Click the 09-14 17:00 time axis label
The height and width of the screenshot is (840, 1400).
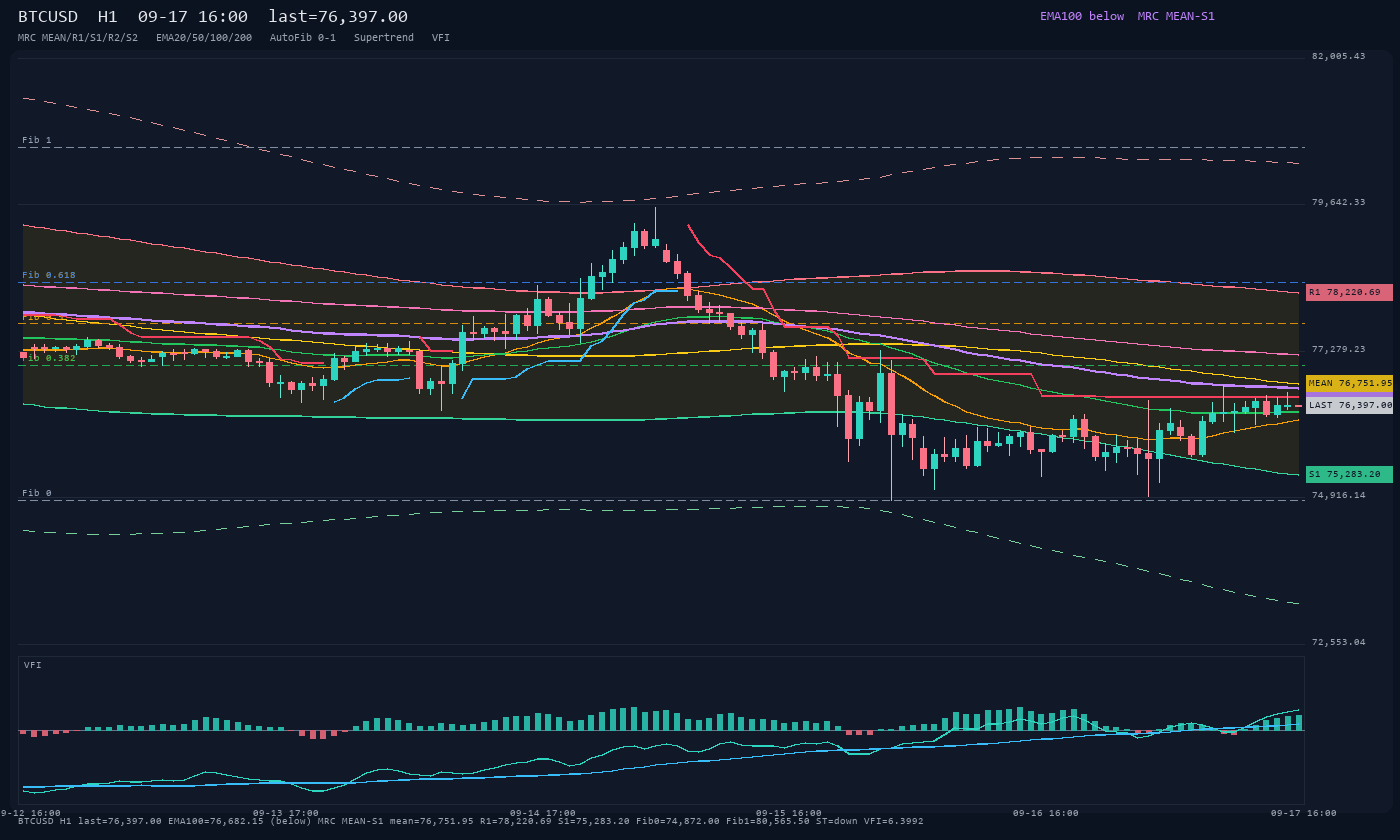click(x=543, y=813)
